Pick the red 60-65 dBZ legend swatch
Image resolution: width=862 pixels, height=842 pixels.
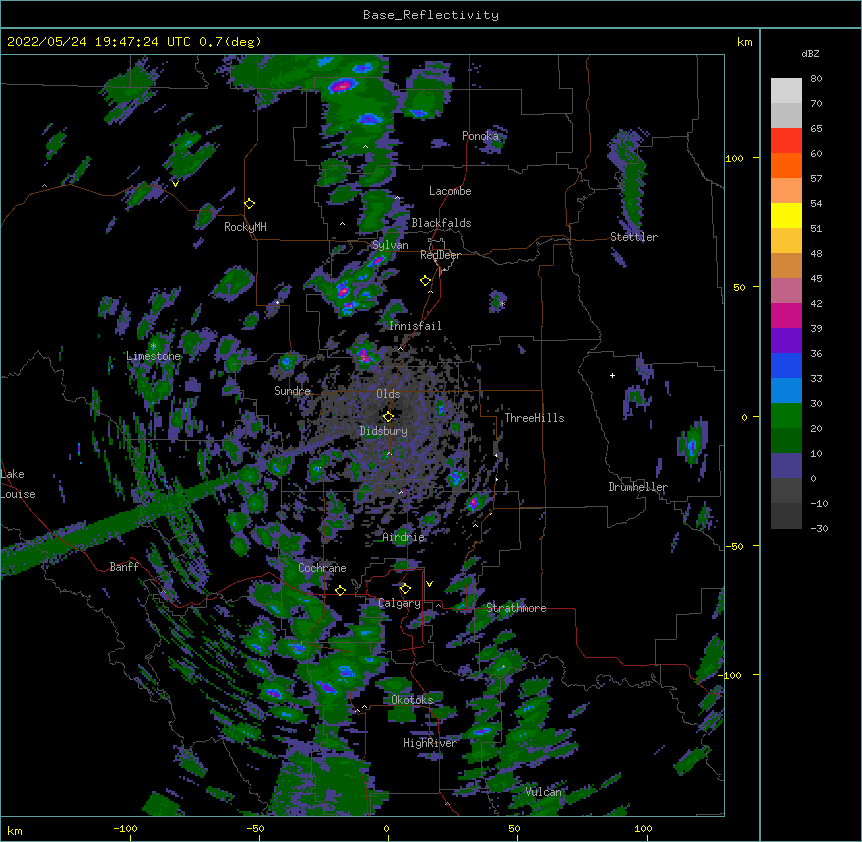coord(786,140)
